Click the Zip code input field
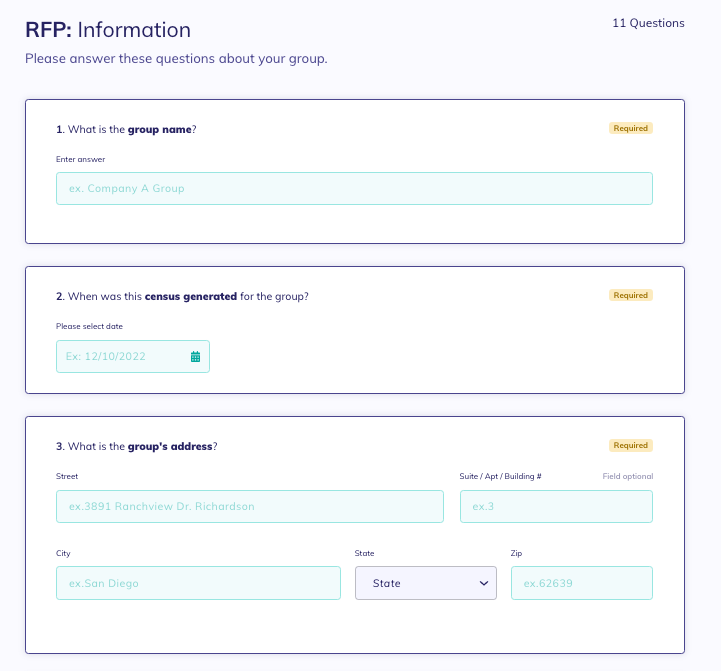The width and height of the screenshot is (721, 671). click(582, 583)
